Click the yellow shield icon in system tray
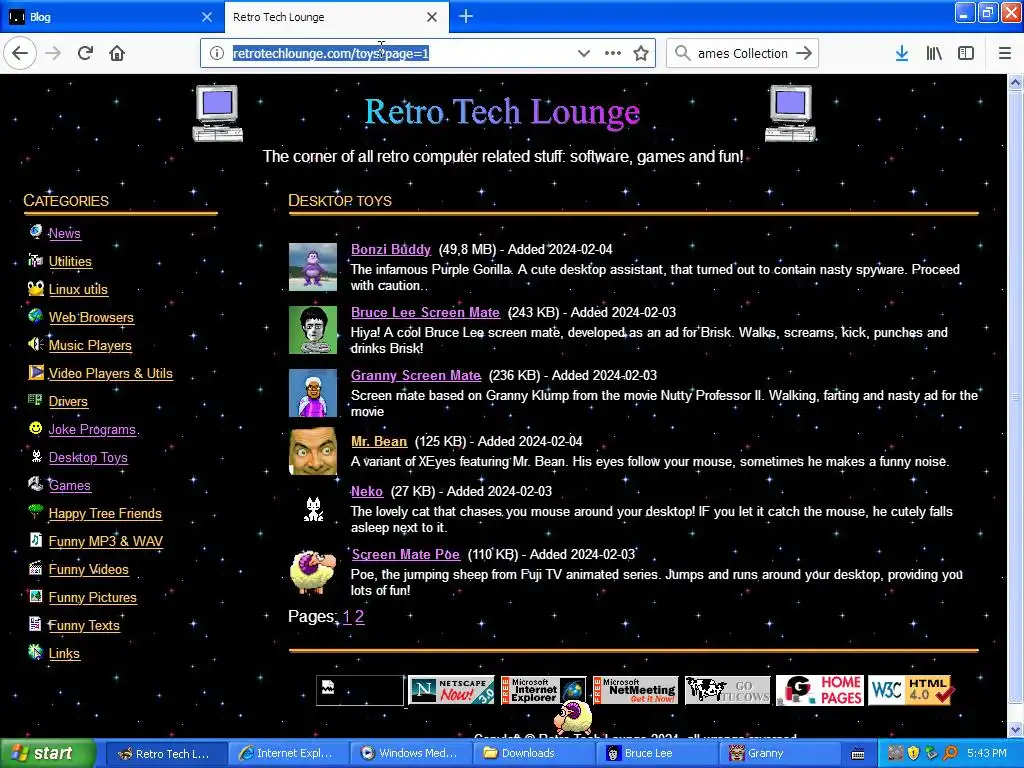The image size is (1024, 768). 914,753
